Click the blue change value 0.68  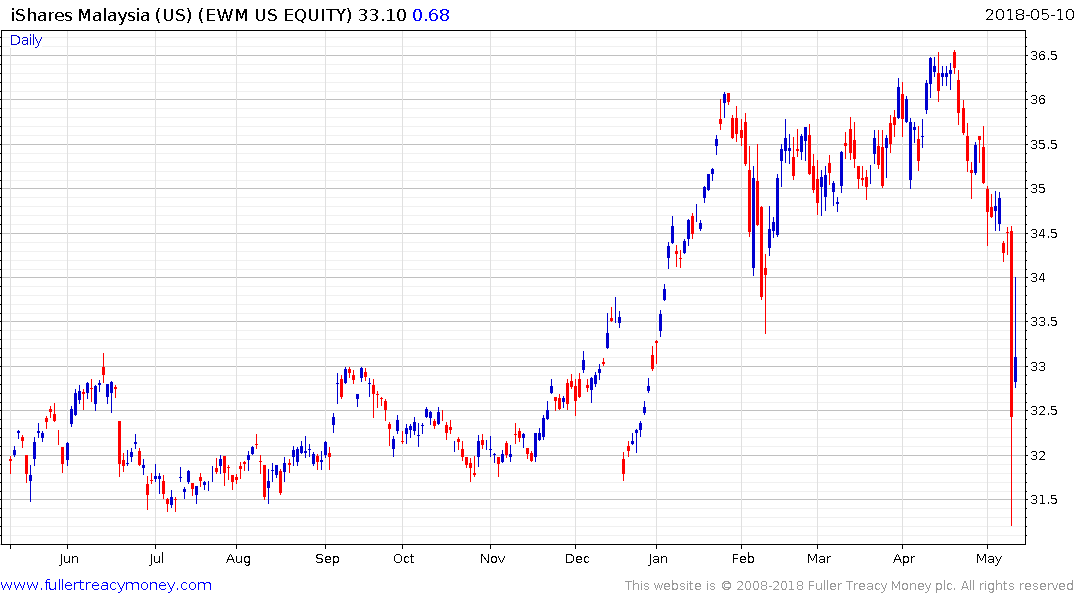tap(431, 15)
